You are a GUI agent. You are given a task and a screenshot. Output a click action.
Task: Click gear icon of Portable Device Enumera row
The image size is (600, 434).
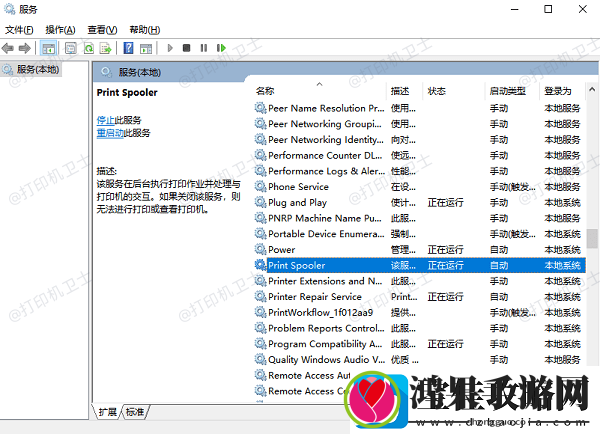[x=260, y=234]
